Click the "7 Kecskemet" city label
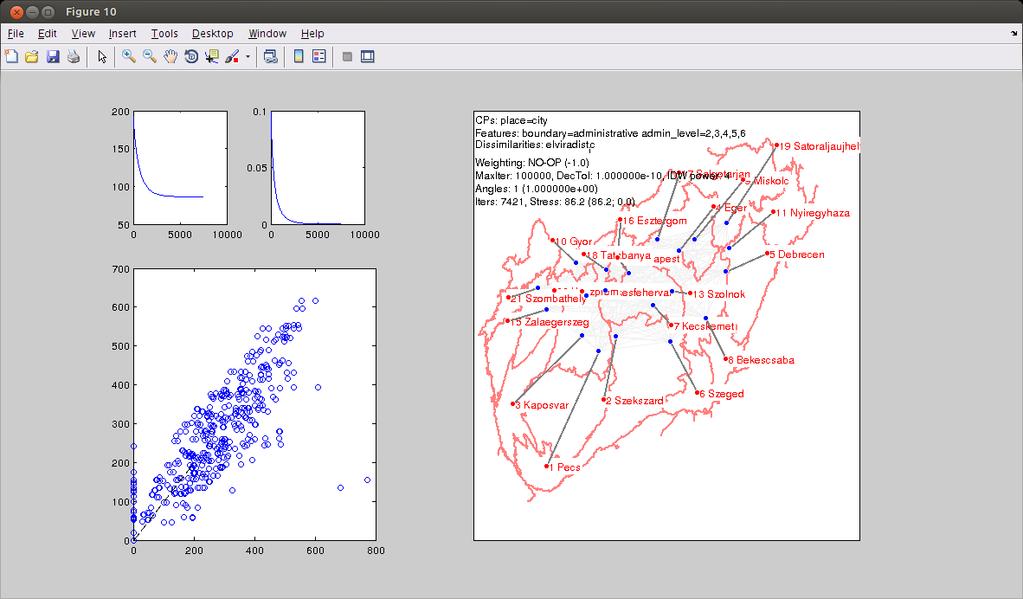1023x599 pixels. tap(705, 326)
